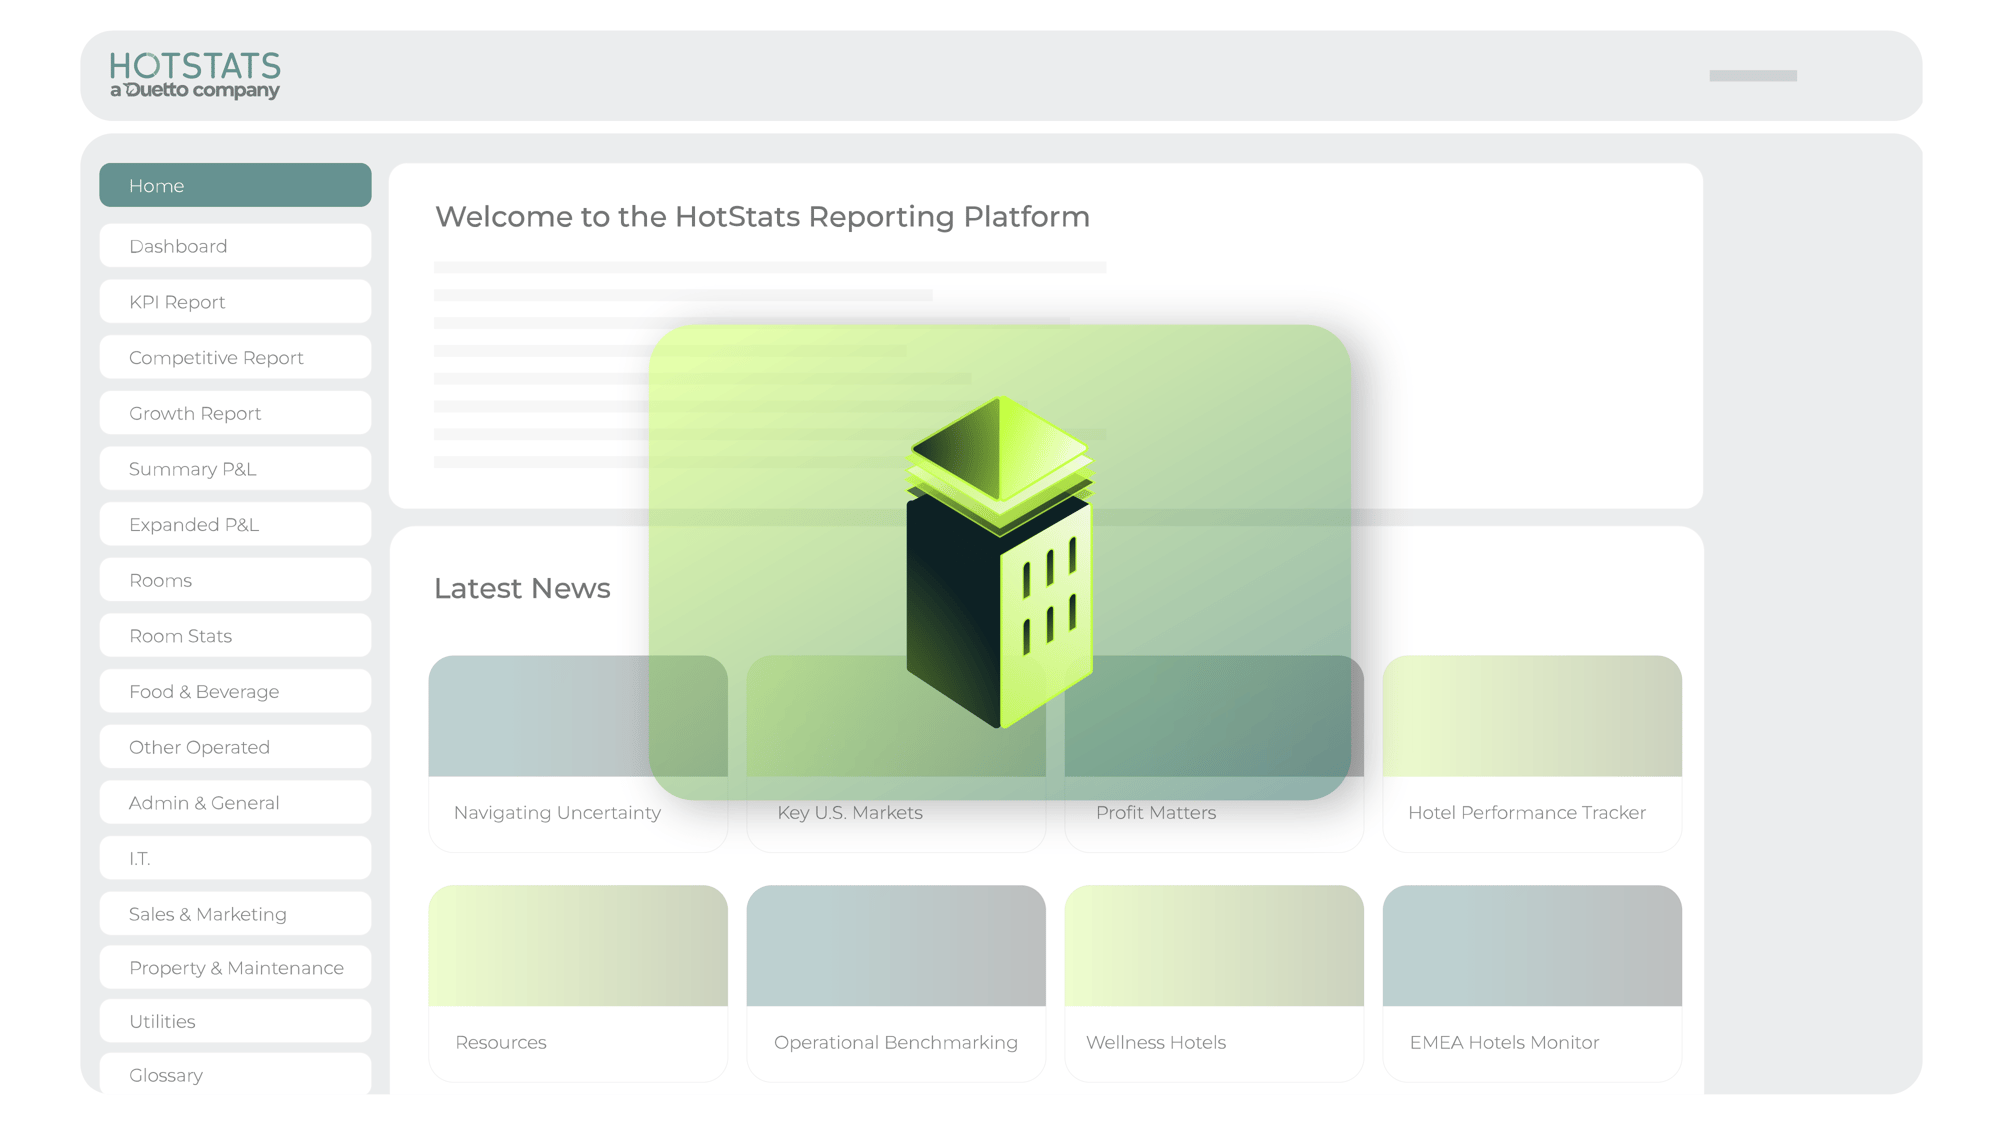The image size is (2000, 1125).
Task: Click the Operational Benchmarking link
Action: click(895, 1042)
